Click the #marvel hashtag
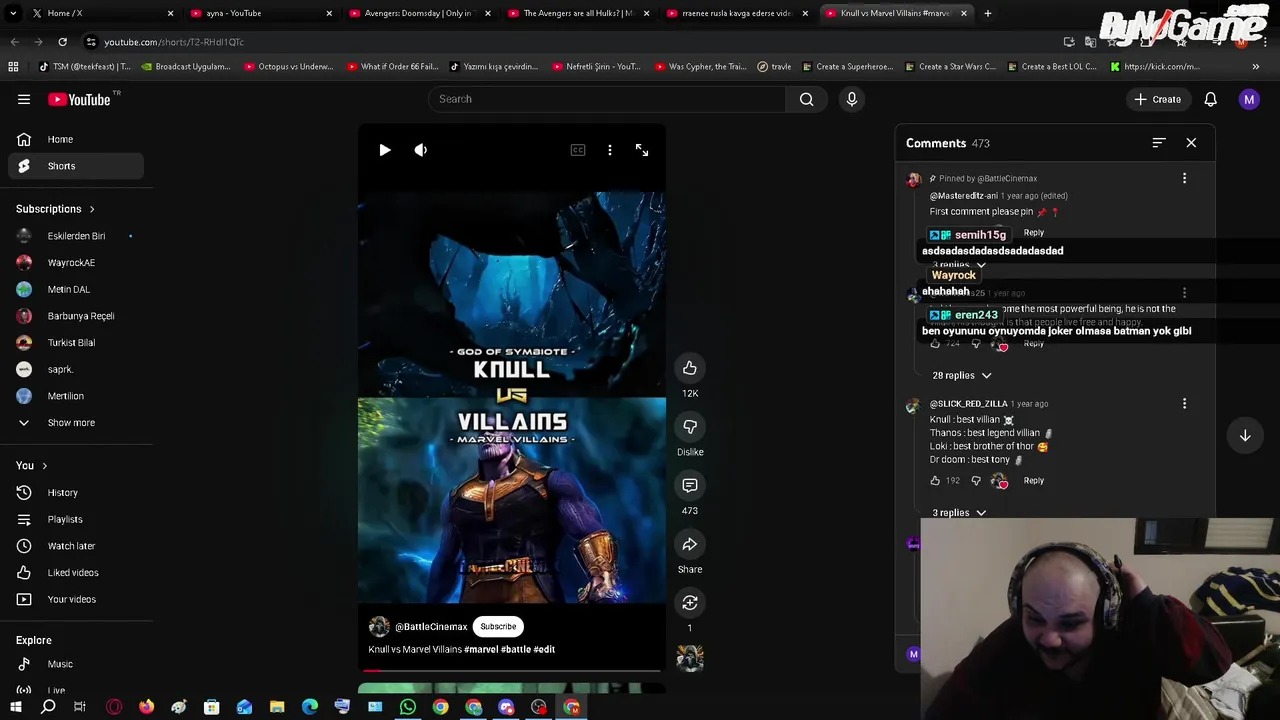Viewport: 1280px width, 720px height. point(481,650)
